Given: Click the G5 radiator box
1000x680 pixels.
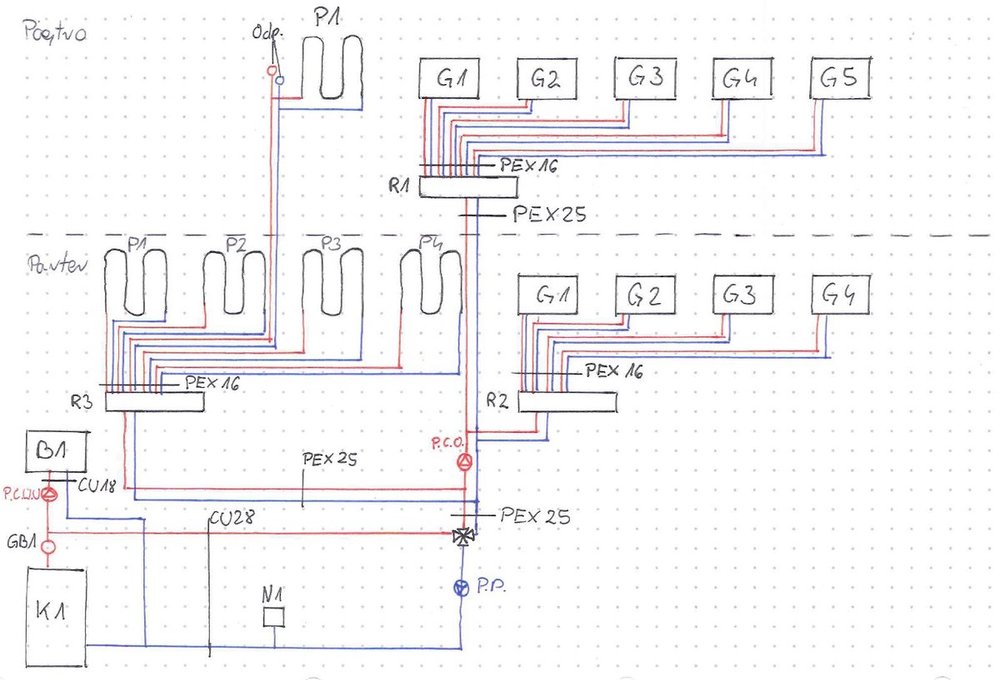Looking at the screenshot, I should point(840,77).
